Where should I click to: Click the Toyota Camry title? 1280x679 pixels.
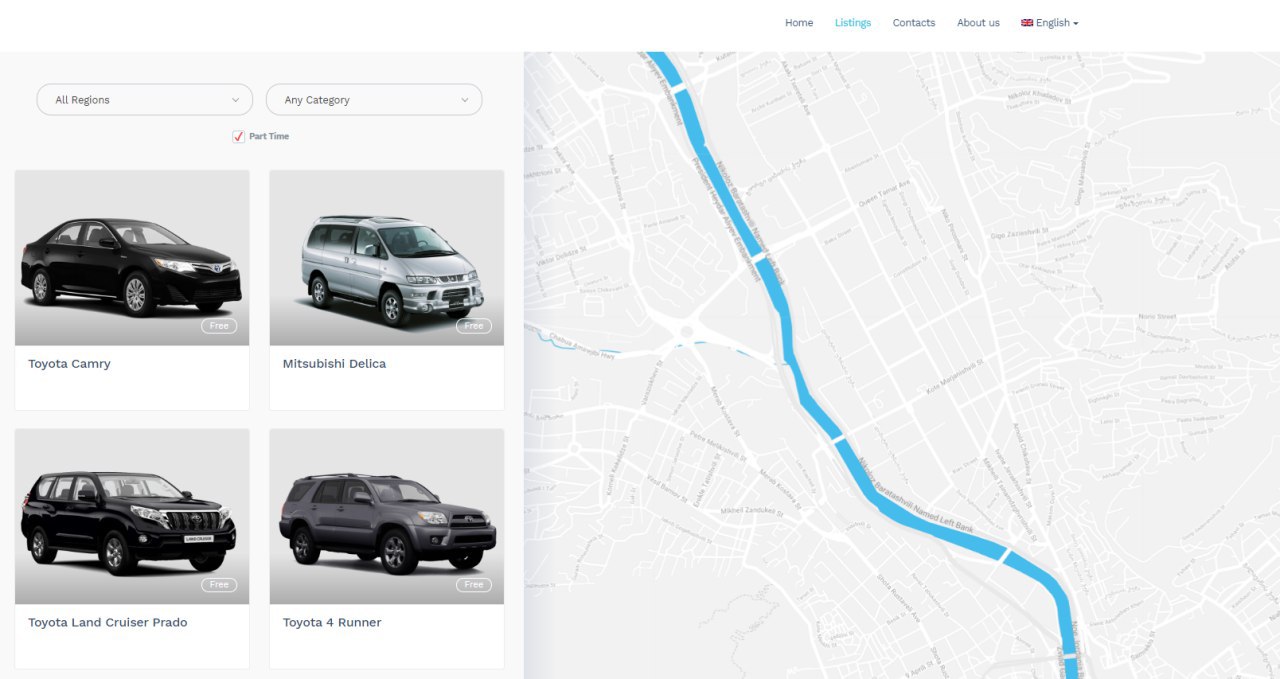69,364
